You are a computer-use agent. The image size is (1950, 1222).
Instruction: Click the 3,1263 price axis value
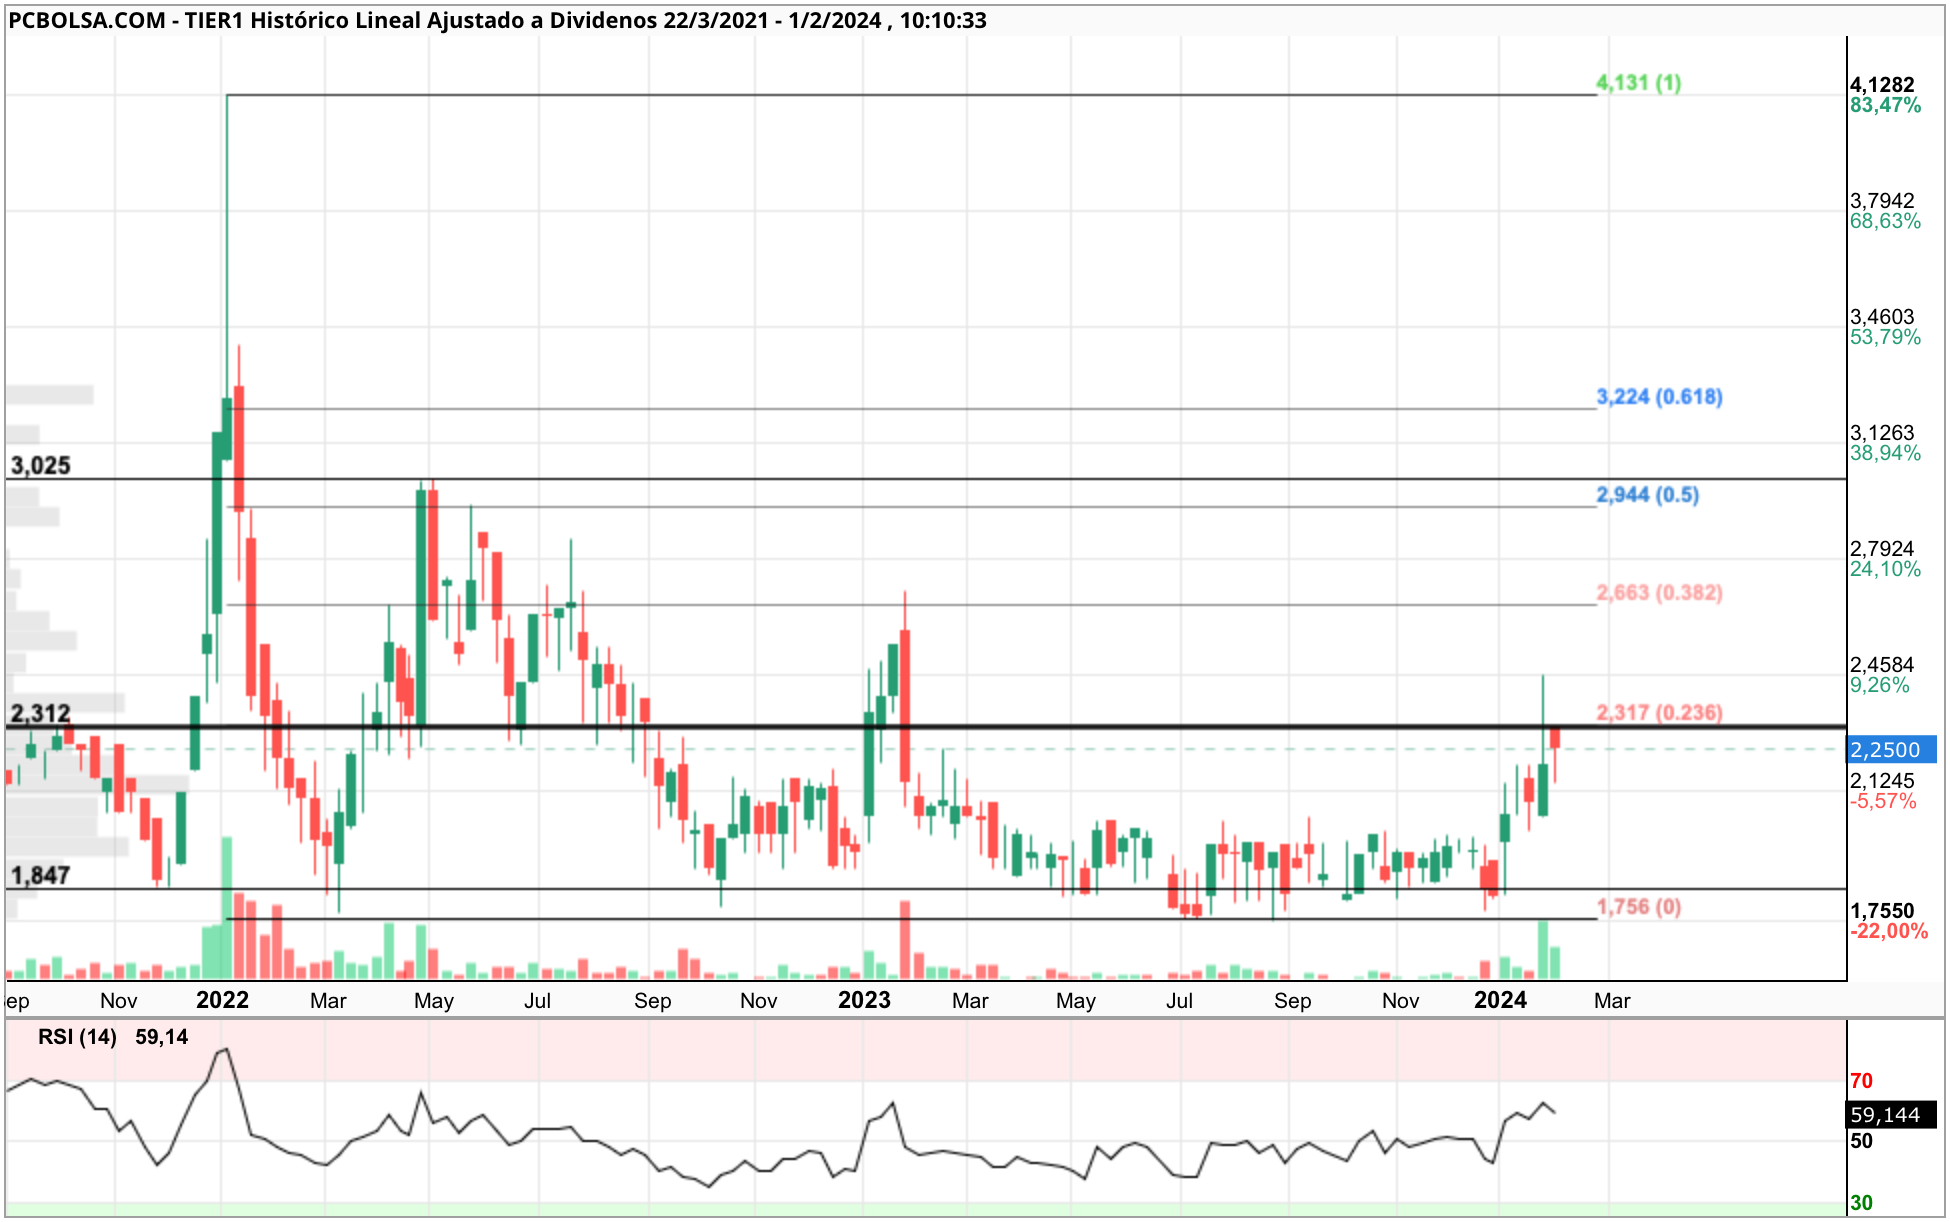tap(1882, 433)
